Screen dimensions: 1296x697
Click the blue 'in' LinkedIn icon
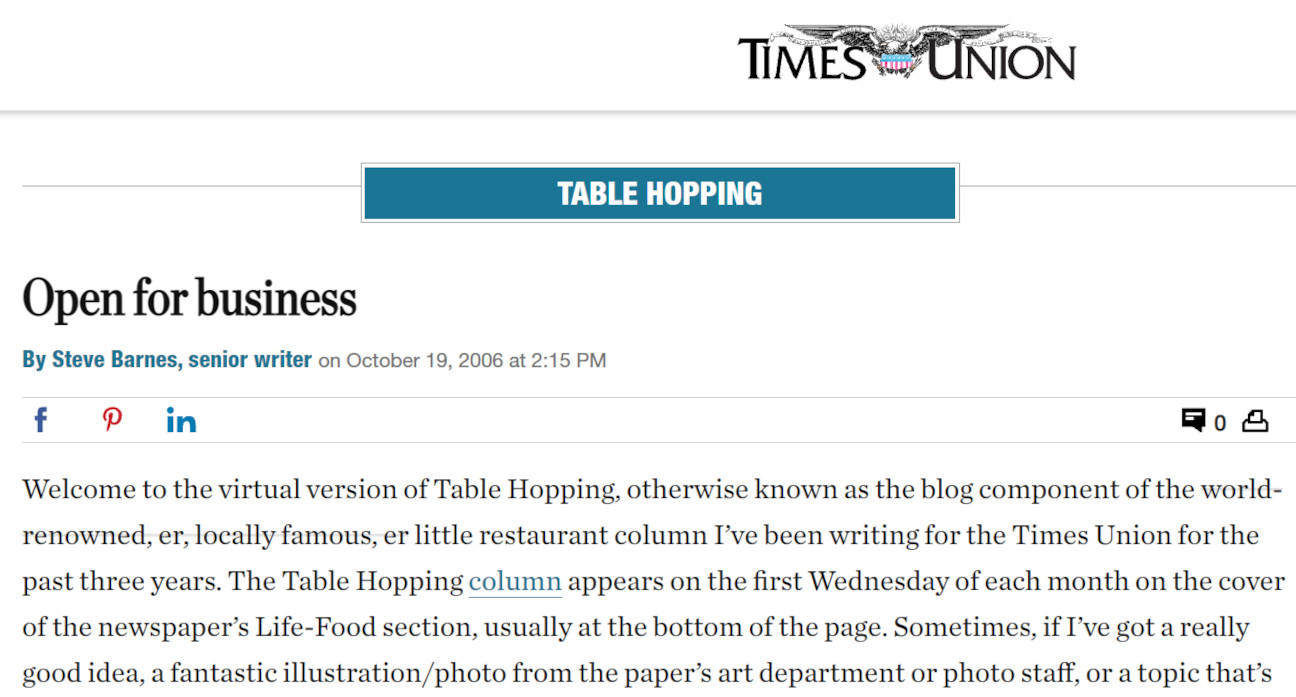[x=181, y=419]
